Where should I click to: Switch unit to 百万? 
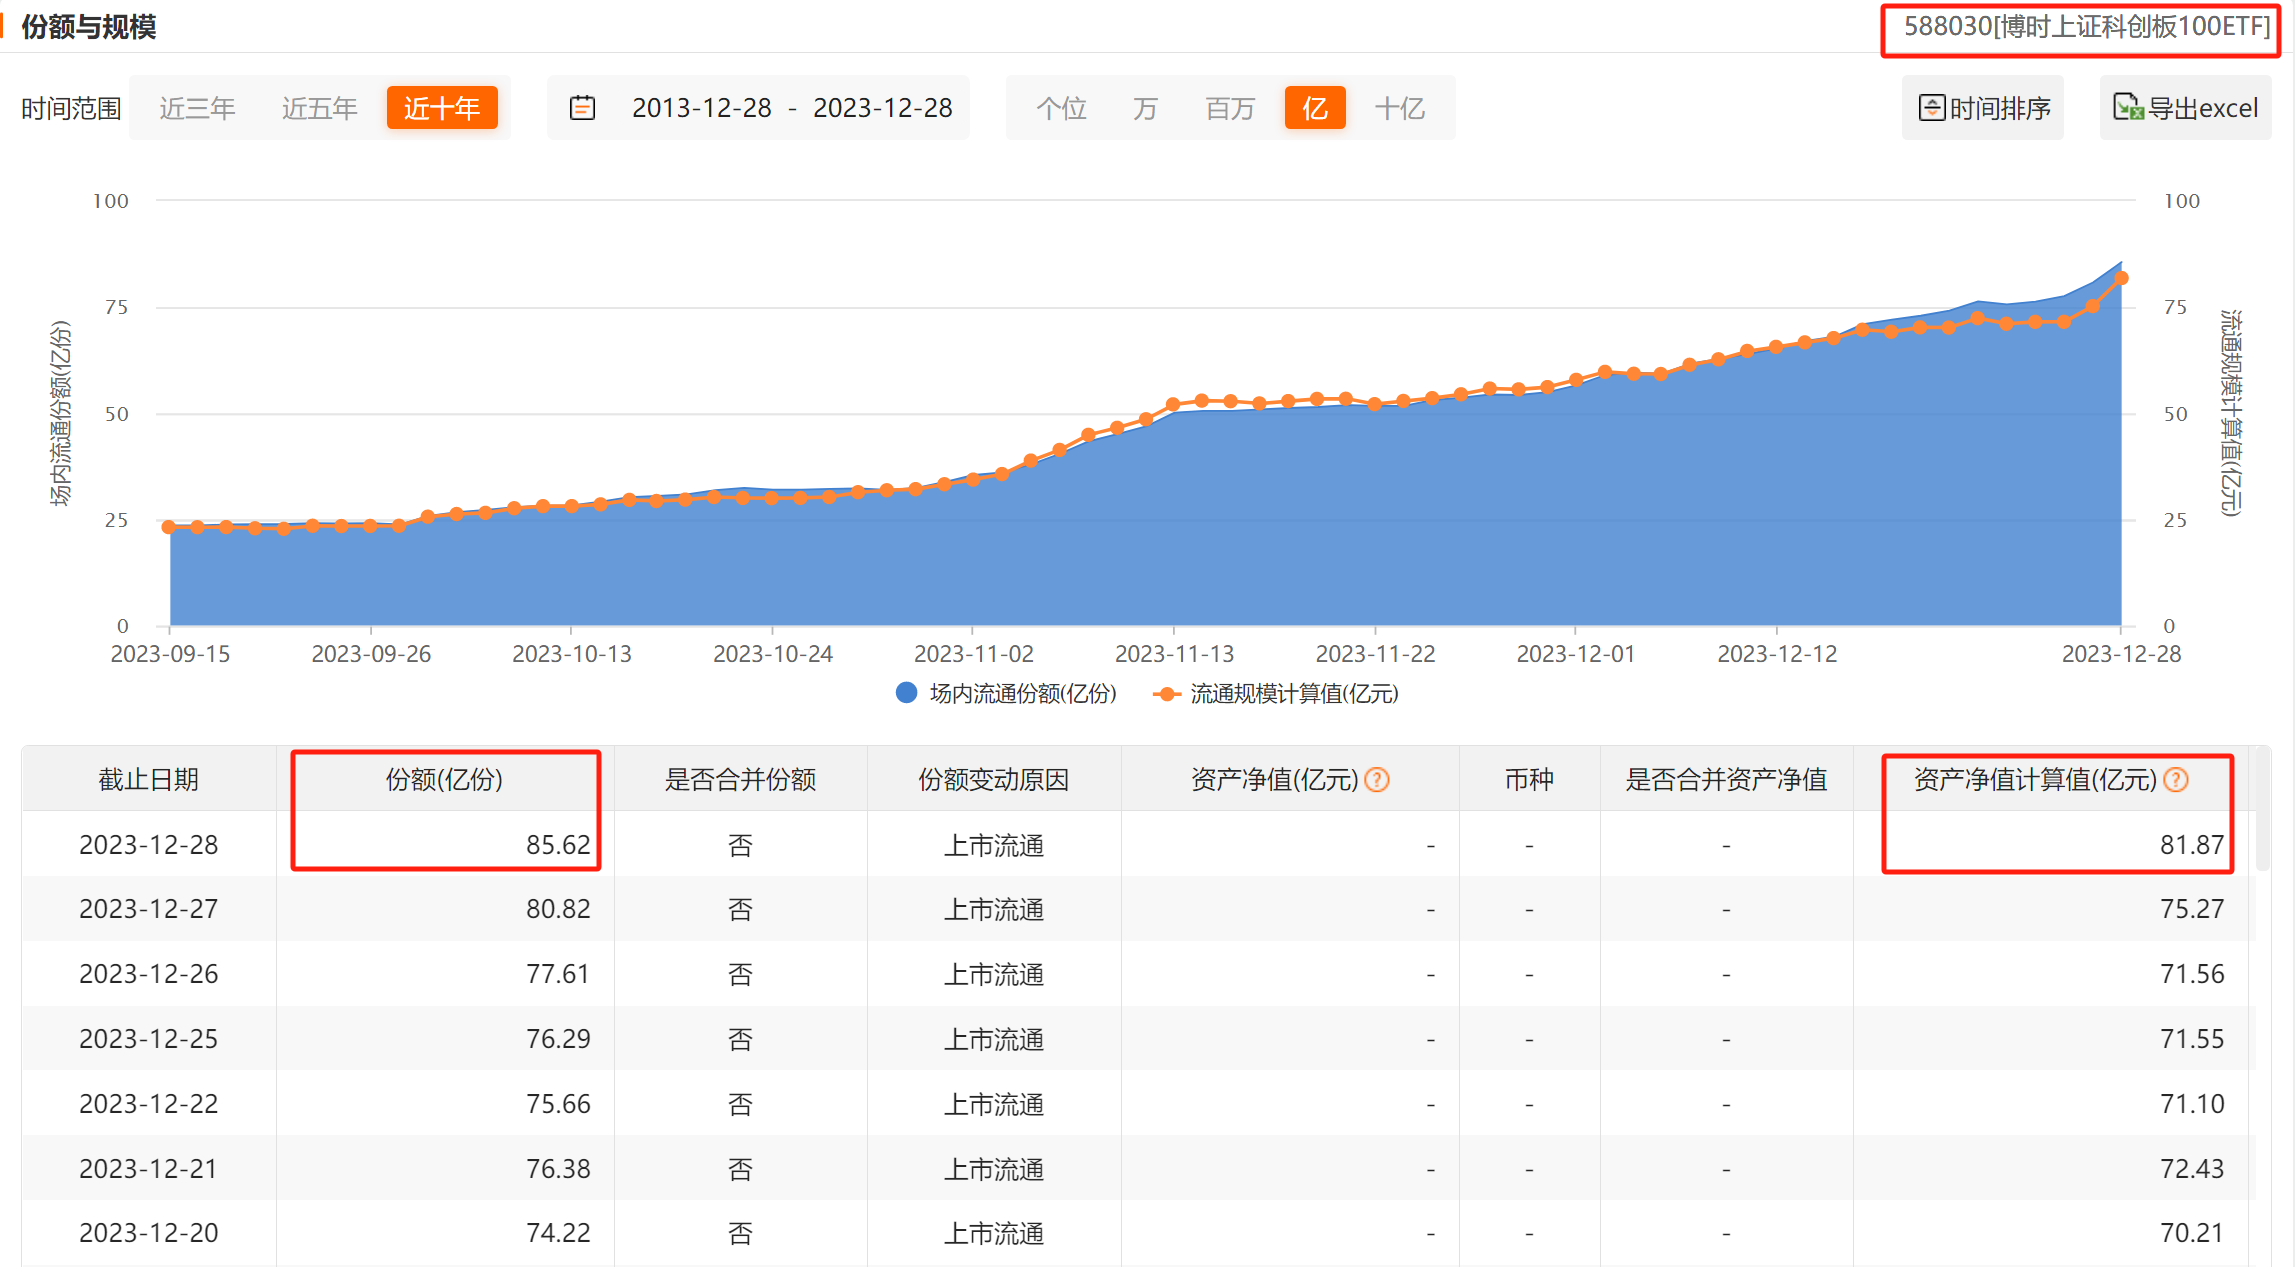tap(1229, 108)
